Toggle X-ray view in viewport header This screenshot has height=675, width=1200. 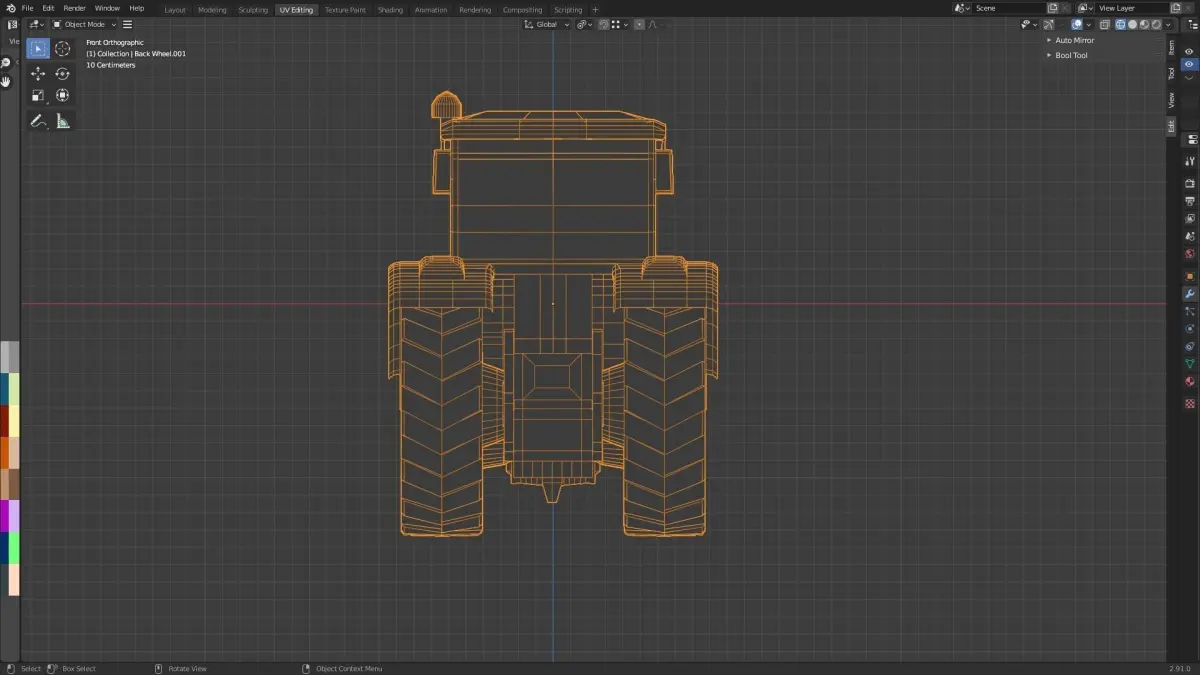(x=1105, y=24)
